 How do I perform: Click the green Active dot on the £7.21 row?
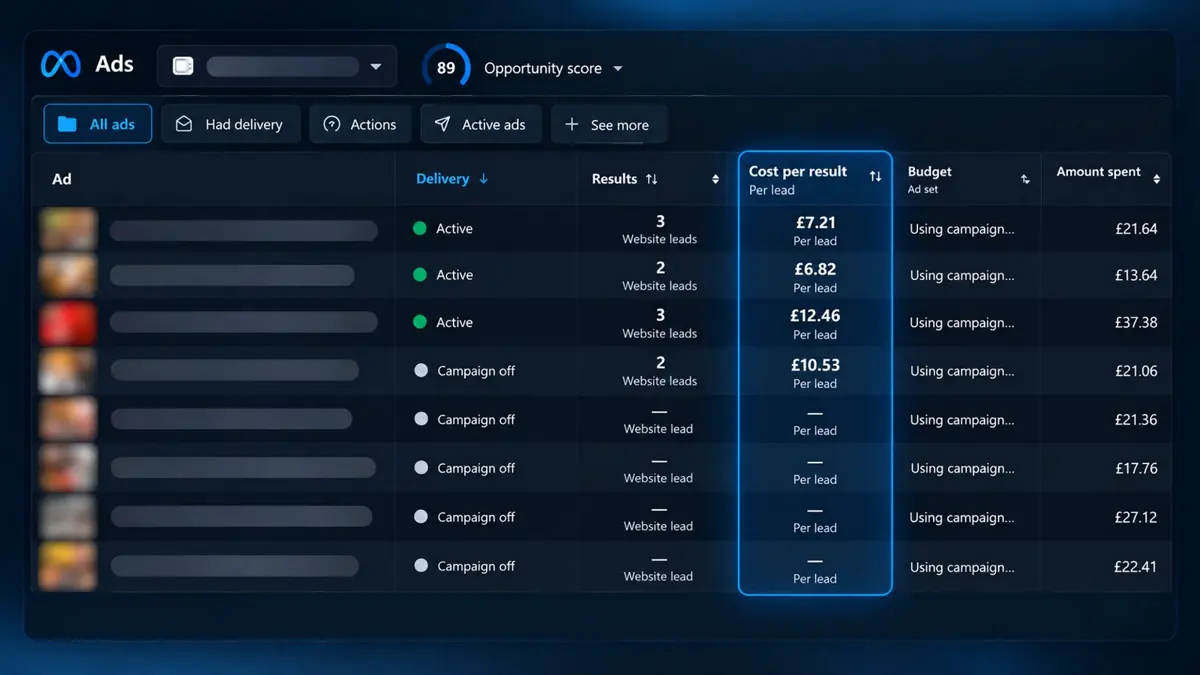point(420,229)
